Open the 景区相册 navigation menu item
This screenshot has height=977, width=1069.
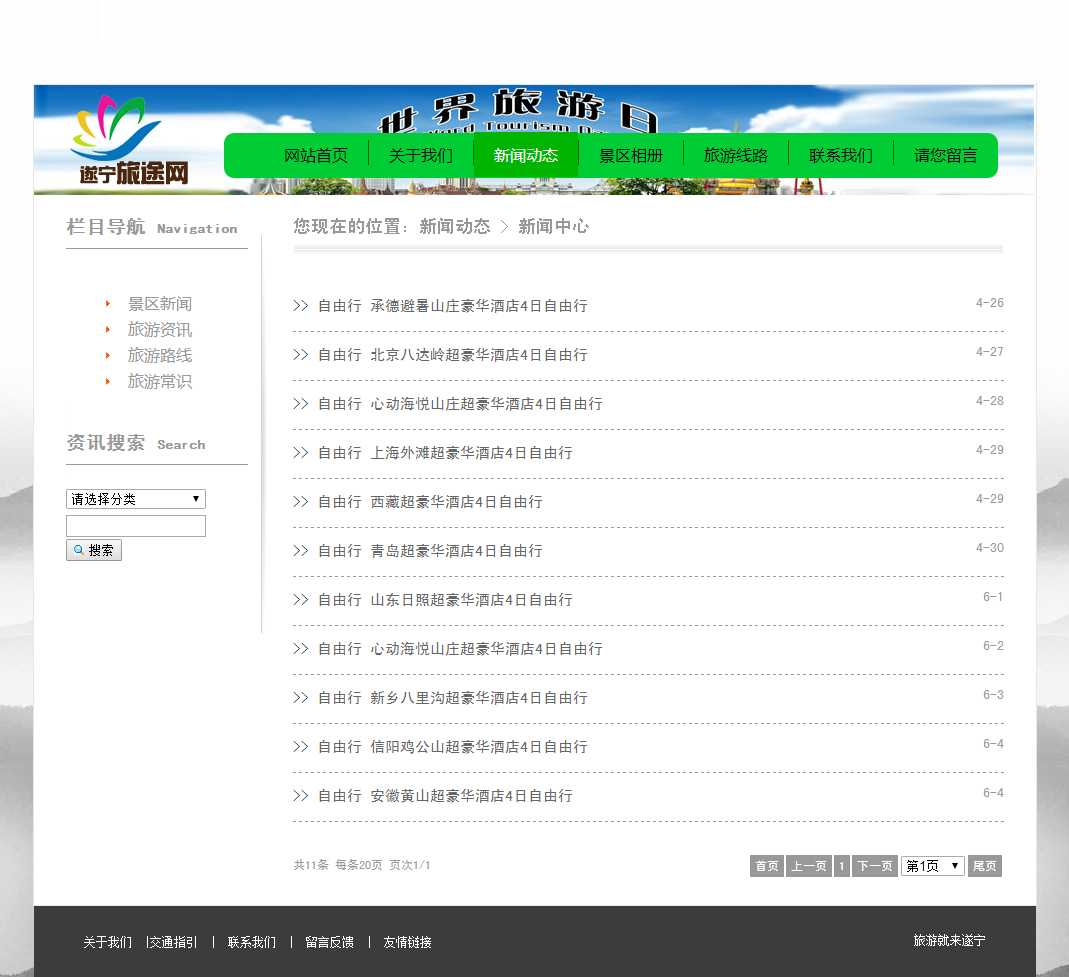pyautogui.click(x=631, y=155)
